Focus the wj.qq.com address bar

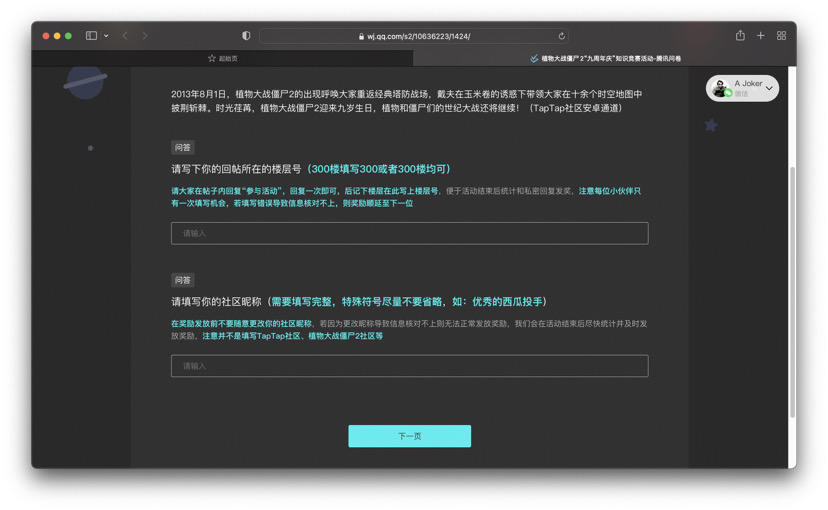[x=415, y=36]
